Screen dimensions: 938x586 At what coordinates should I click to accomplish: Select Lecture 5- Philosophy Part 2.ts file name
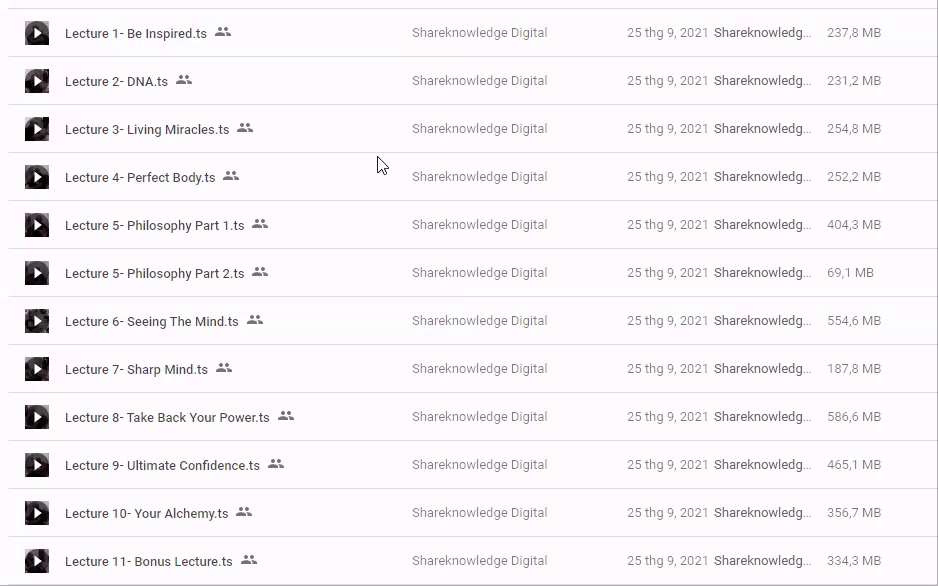[154, 273]
